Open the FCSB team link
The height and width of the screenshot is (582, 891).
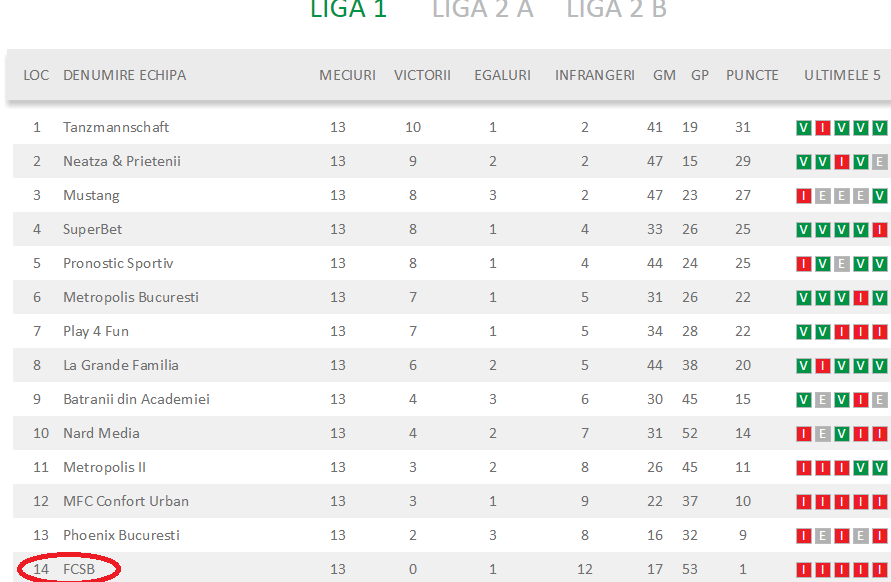pos(79,569)
